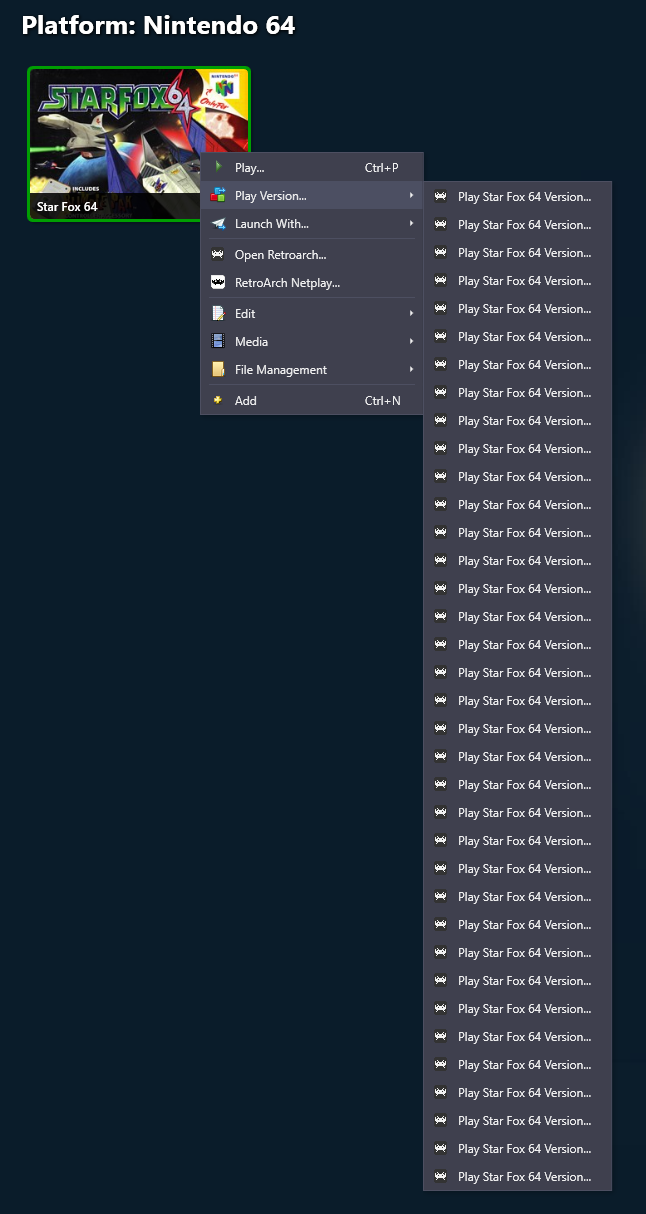Click the Platform: Nintendo 64 heading
The width and height of the screenshot is (646, 1214).
[158, 26]
